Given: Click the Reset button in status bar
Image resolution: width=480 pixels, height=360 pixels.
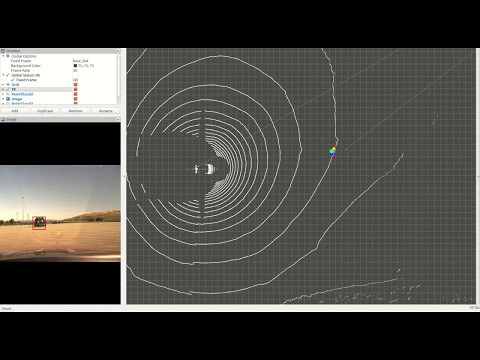Looking at the screenshot, I should tap(7, 308).
